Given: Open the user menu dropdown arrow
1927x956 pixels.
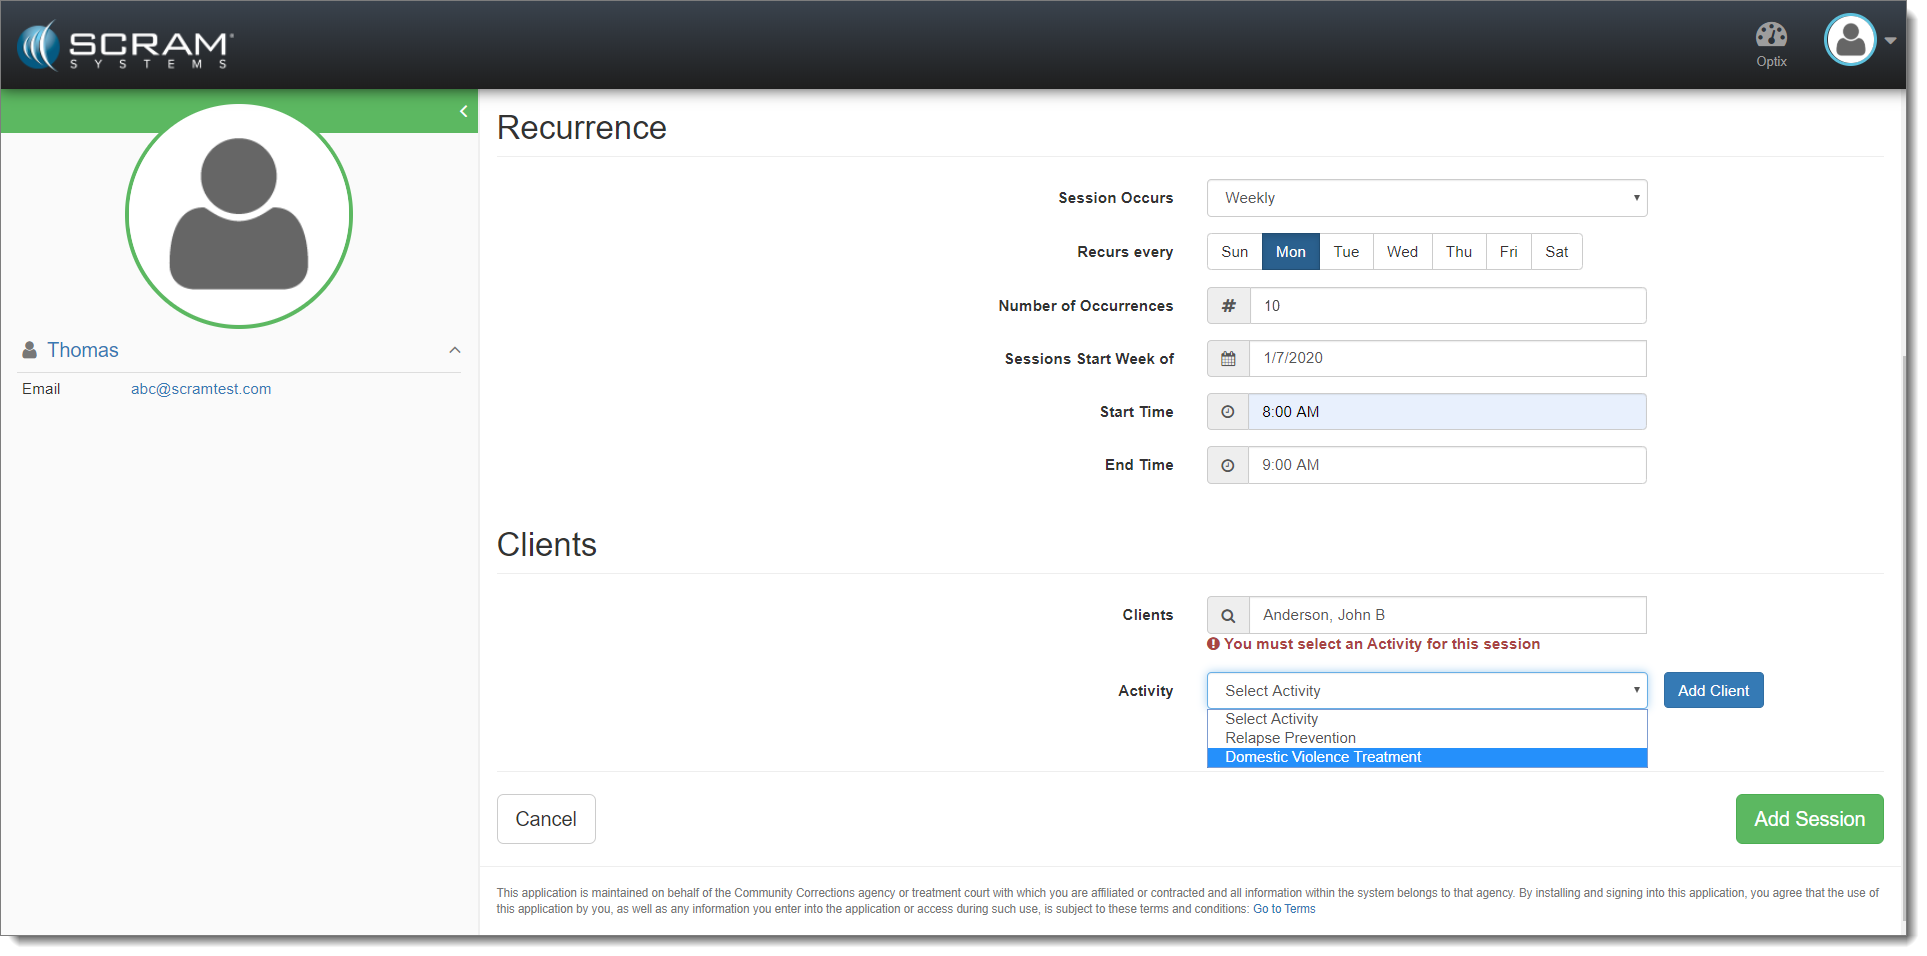Looking at the screenshot, I should pos(1890,41).
